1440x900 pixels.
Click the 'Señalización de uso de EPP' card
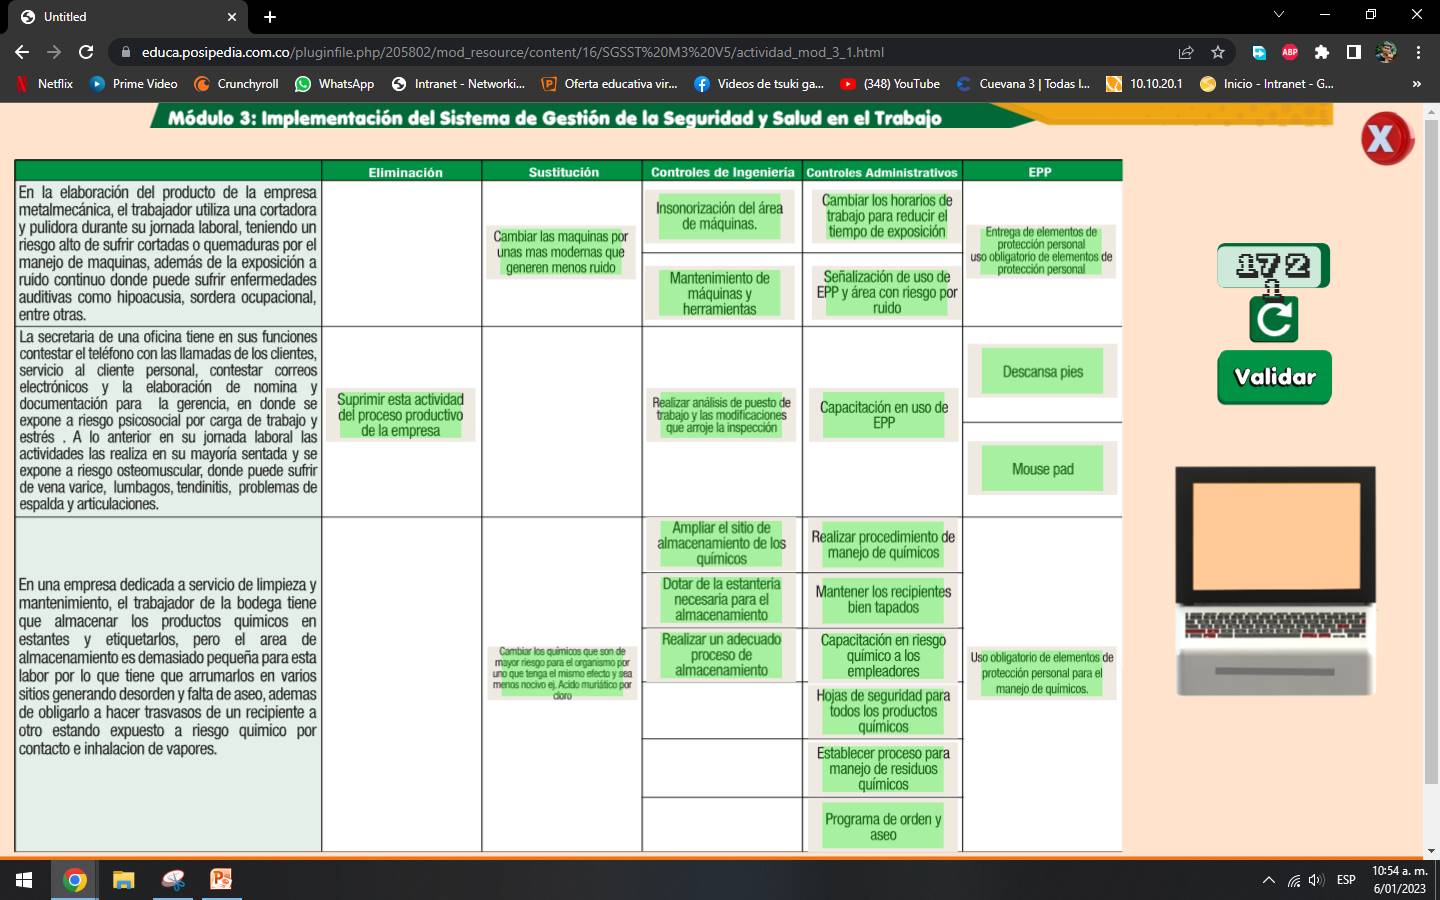point(886,292)
